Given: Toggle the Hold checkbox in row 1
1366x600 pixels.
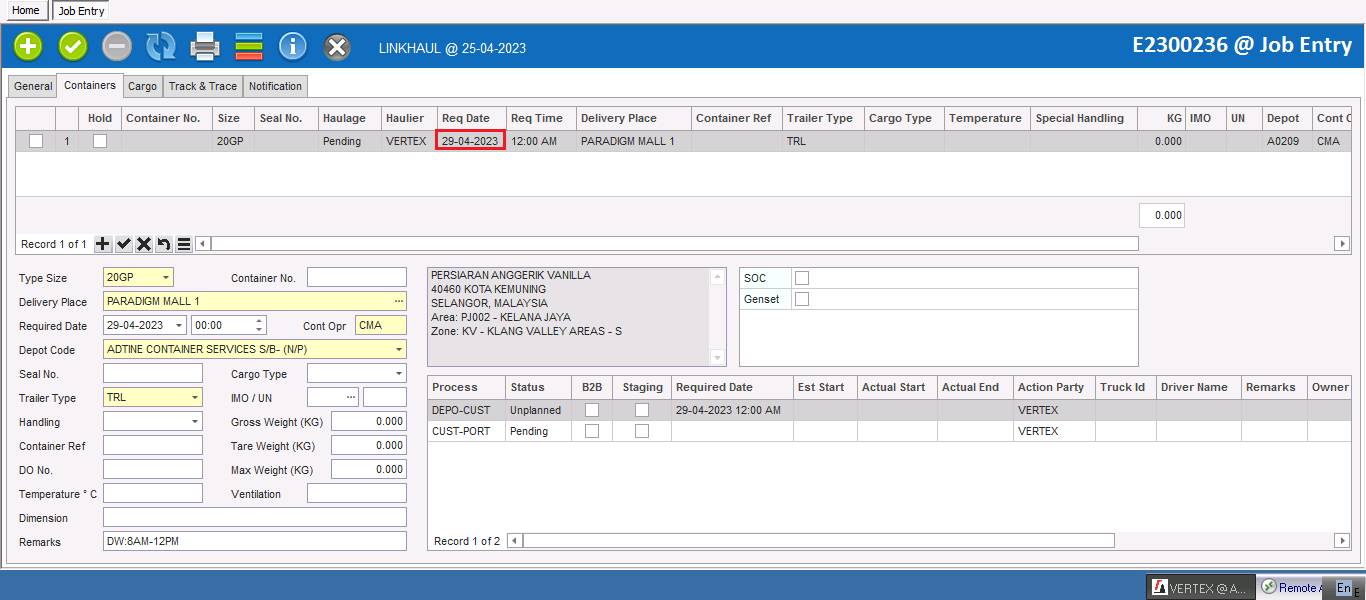Looking at the screenshot, I should coord(100,142).
